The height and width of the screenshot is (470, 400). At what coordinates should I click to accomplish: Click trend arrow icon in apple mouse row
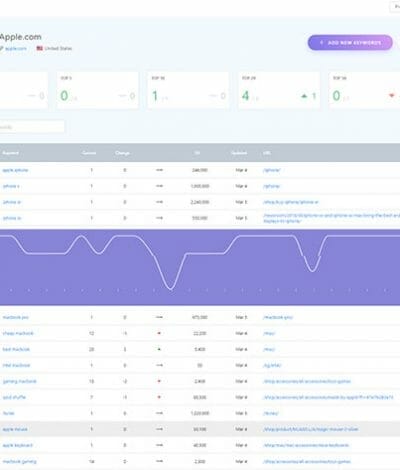(159, 429)
